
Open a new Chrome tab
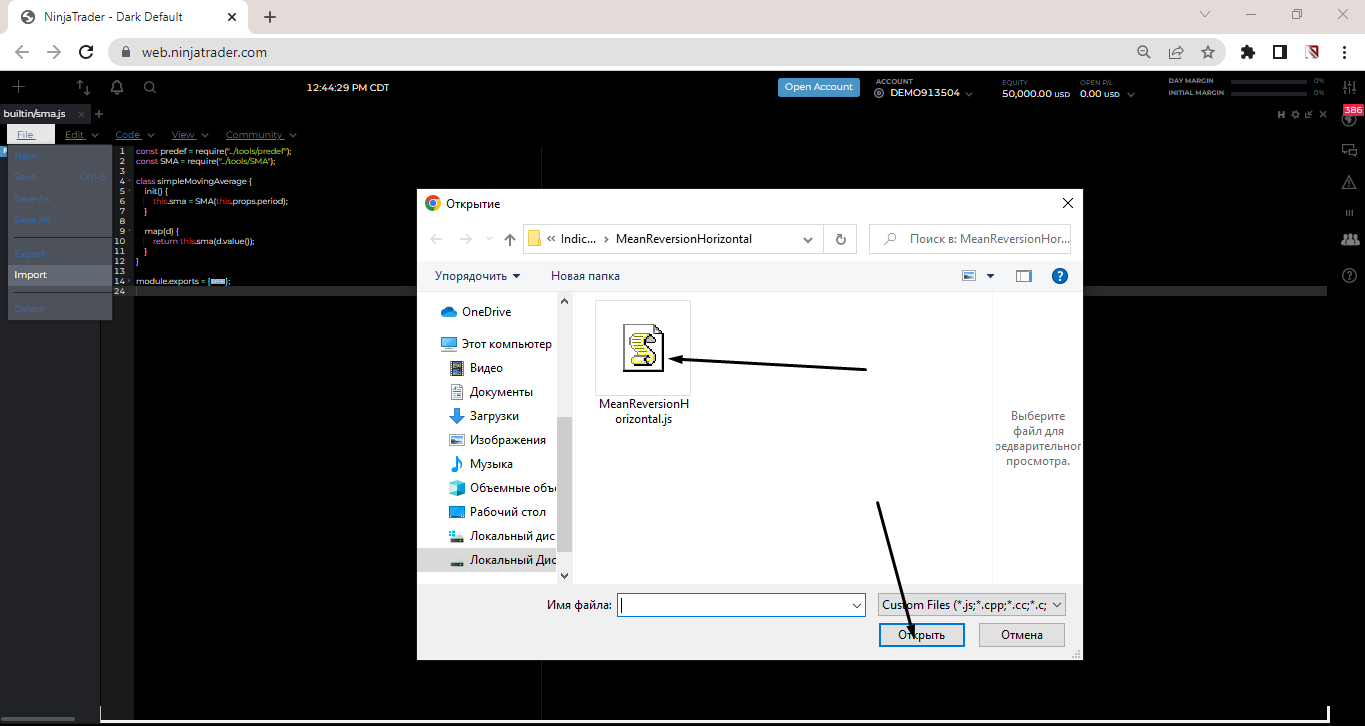[x=270, y=17]
